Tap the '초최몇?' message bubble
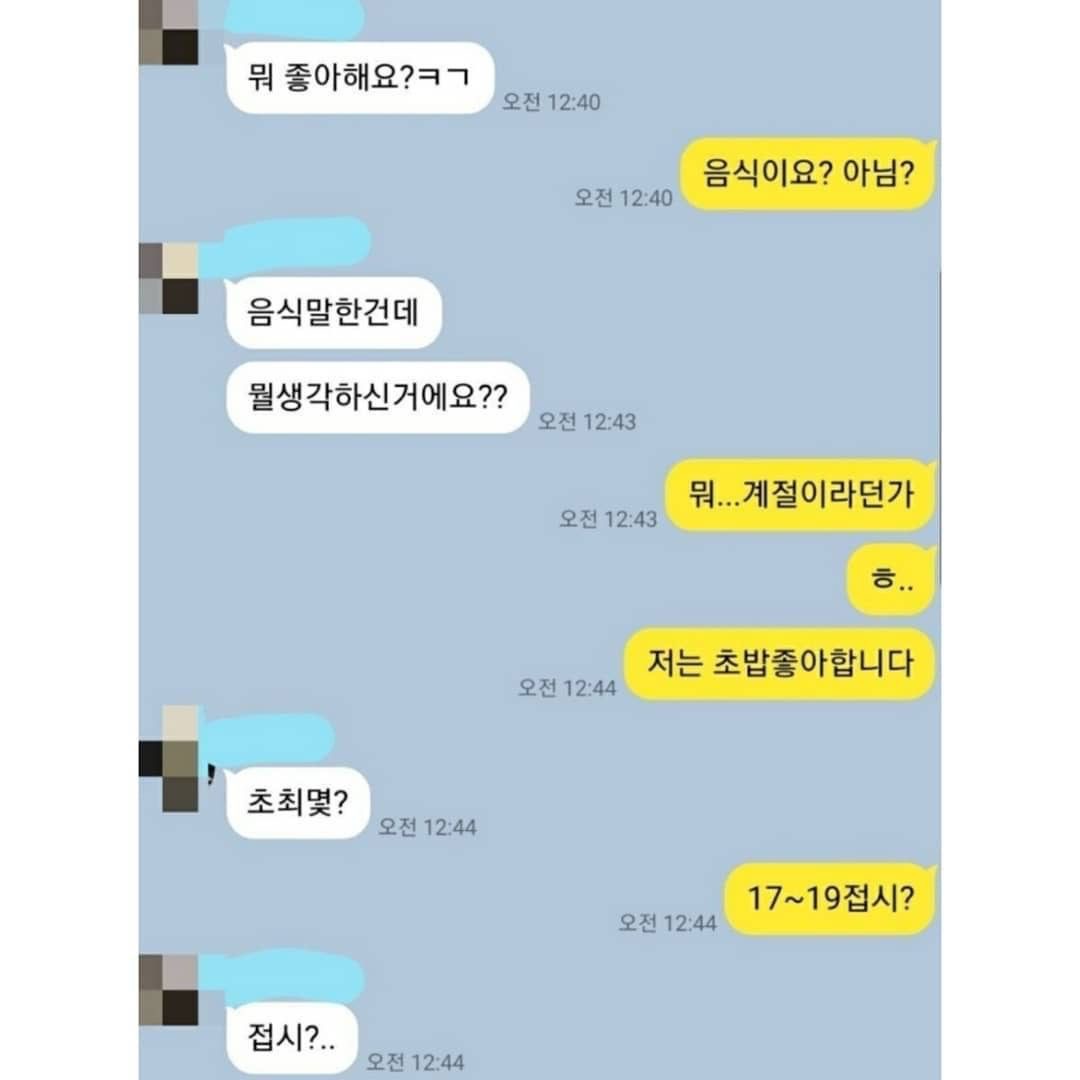 click(x=298, y=803)
